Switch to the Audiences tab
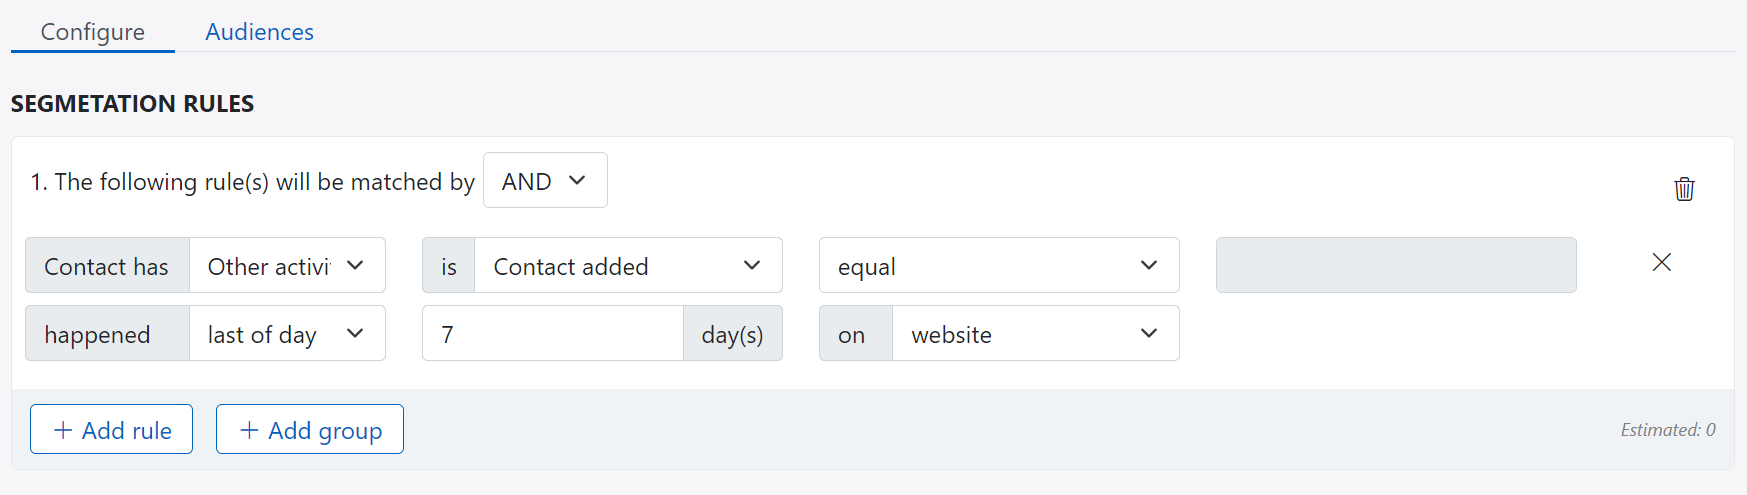 (x=259, y=32)
